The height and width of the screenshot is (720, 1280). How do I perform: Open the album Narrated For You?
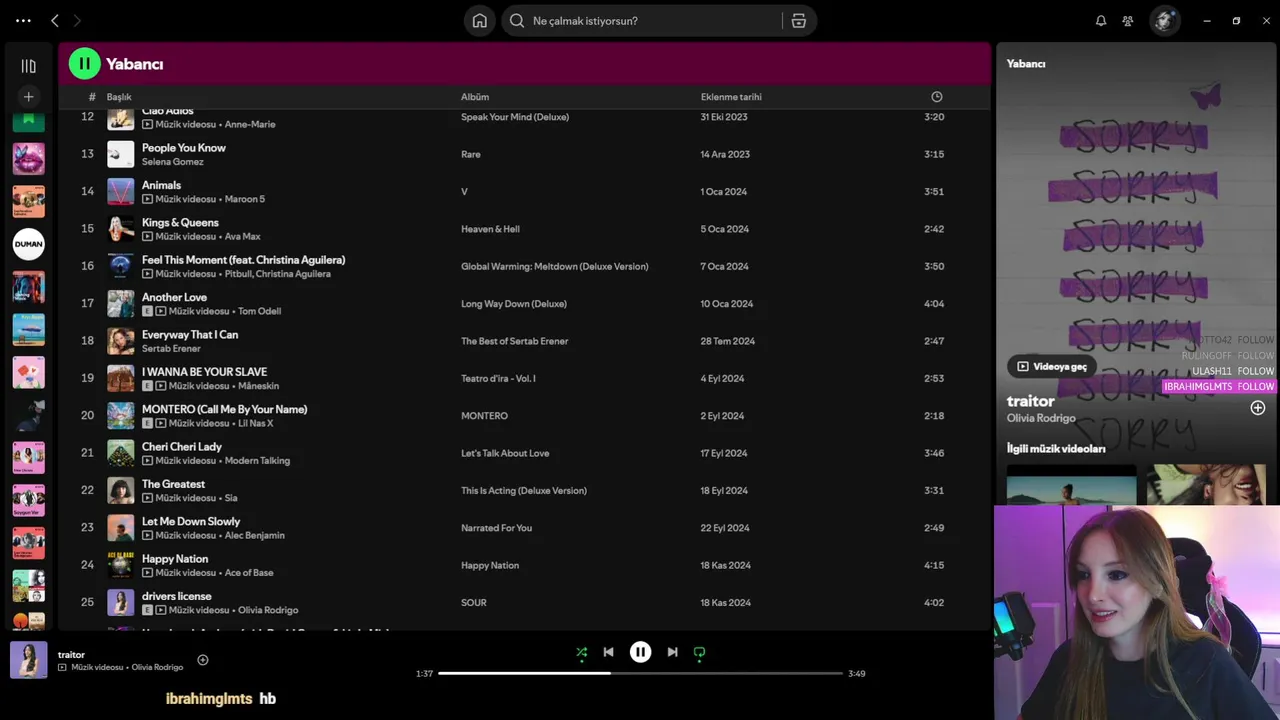[x=496, y=528]
